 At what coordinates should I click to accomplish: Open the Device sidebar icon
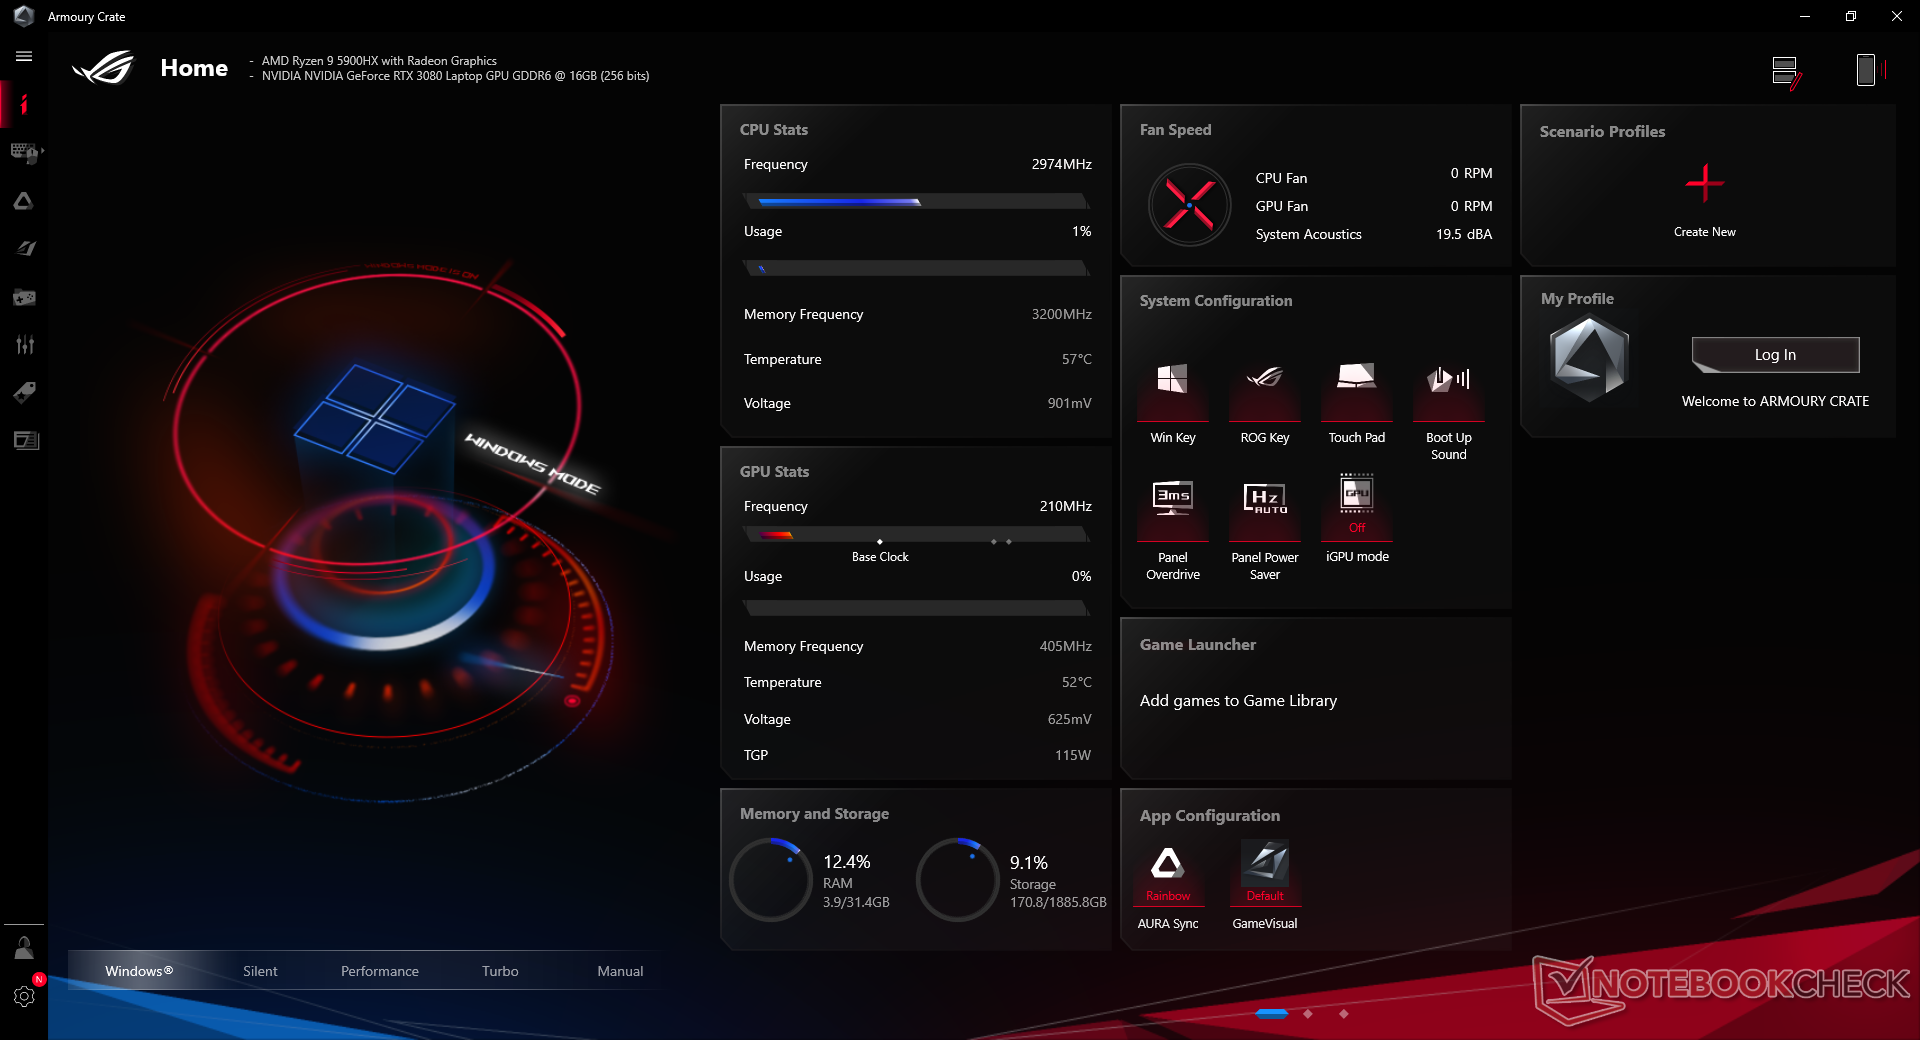point(24,152)
